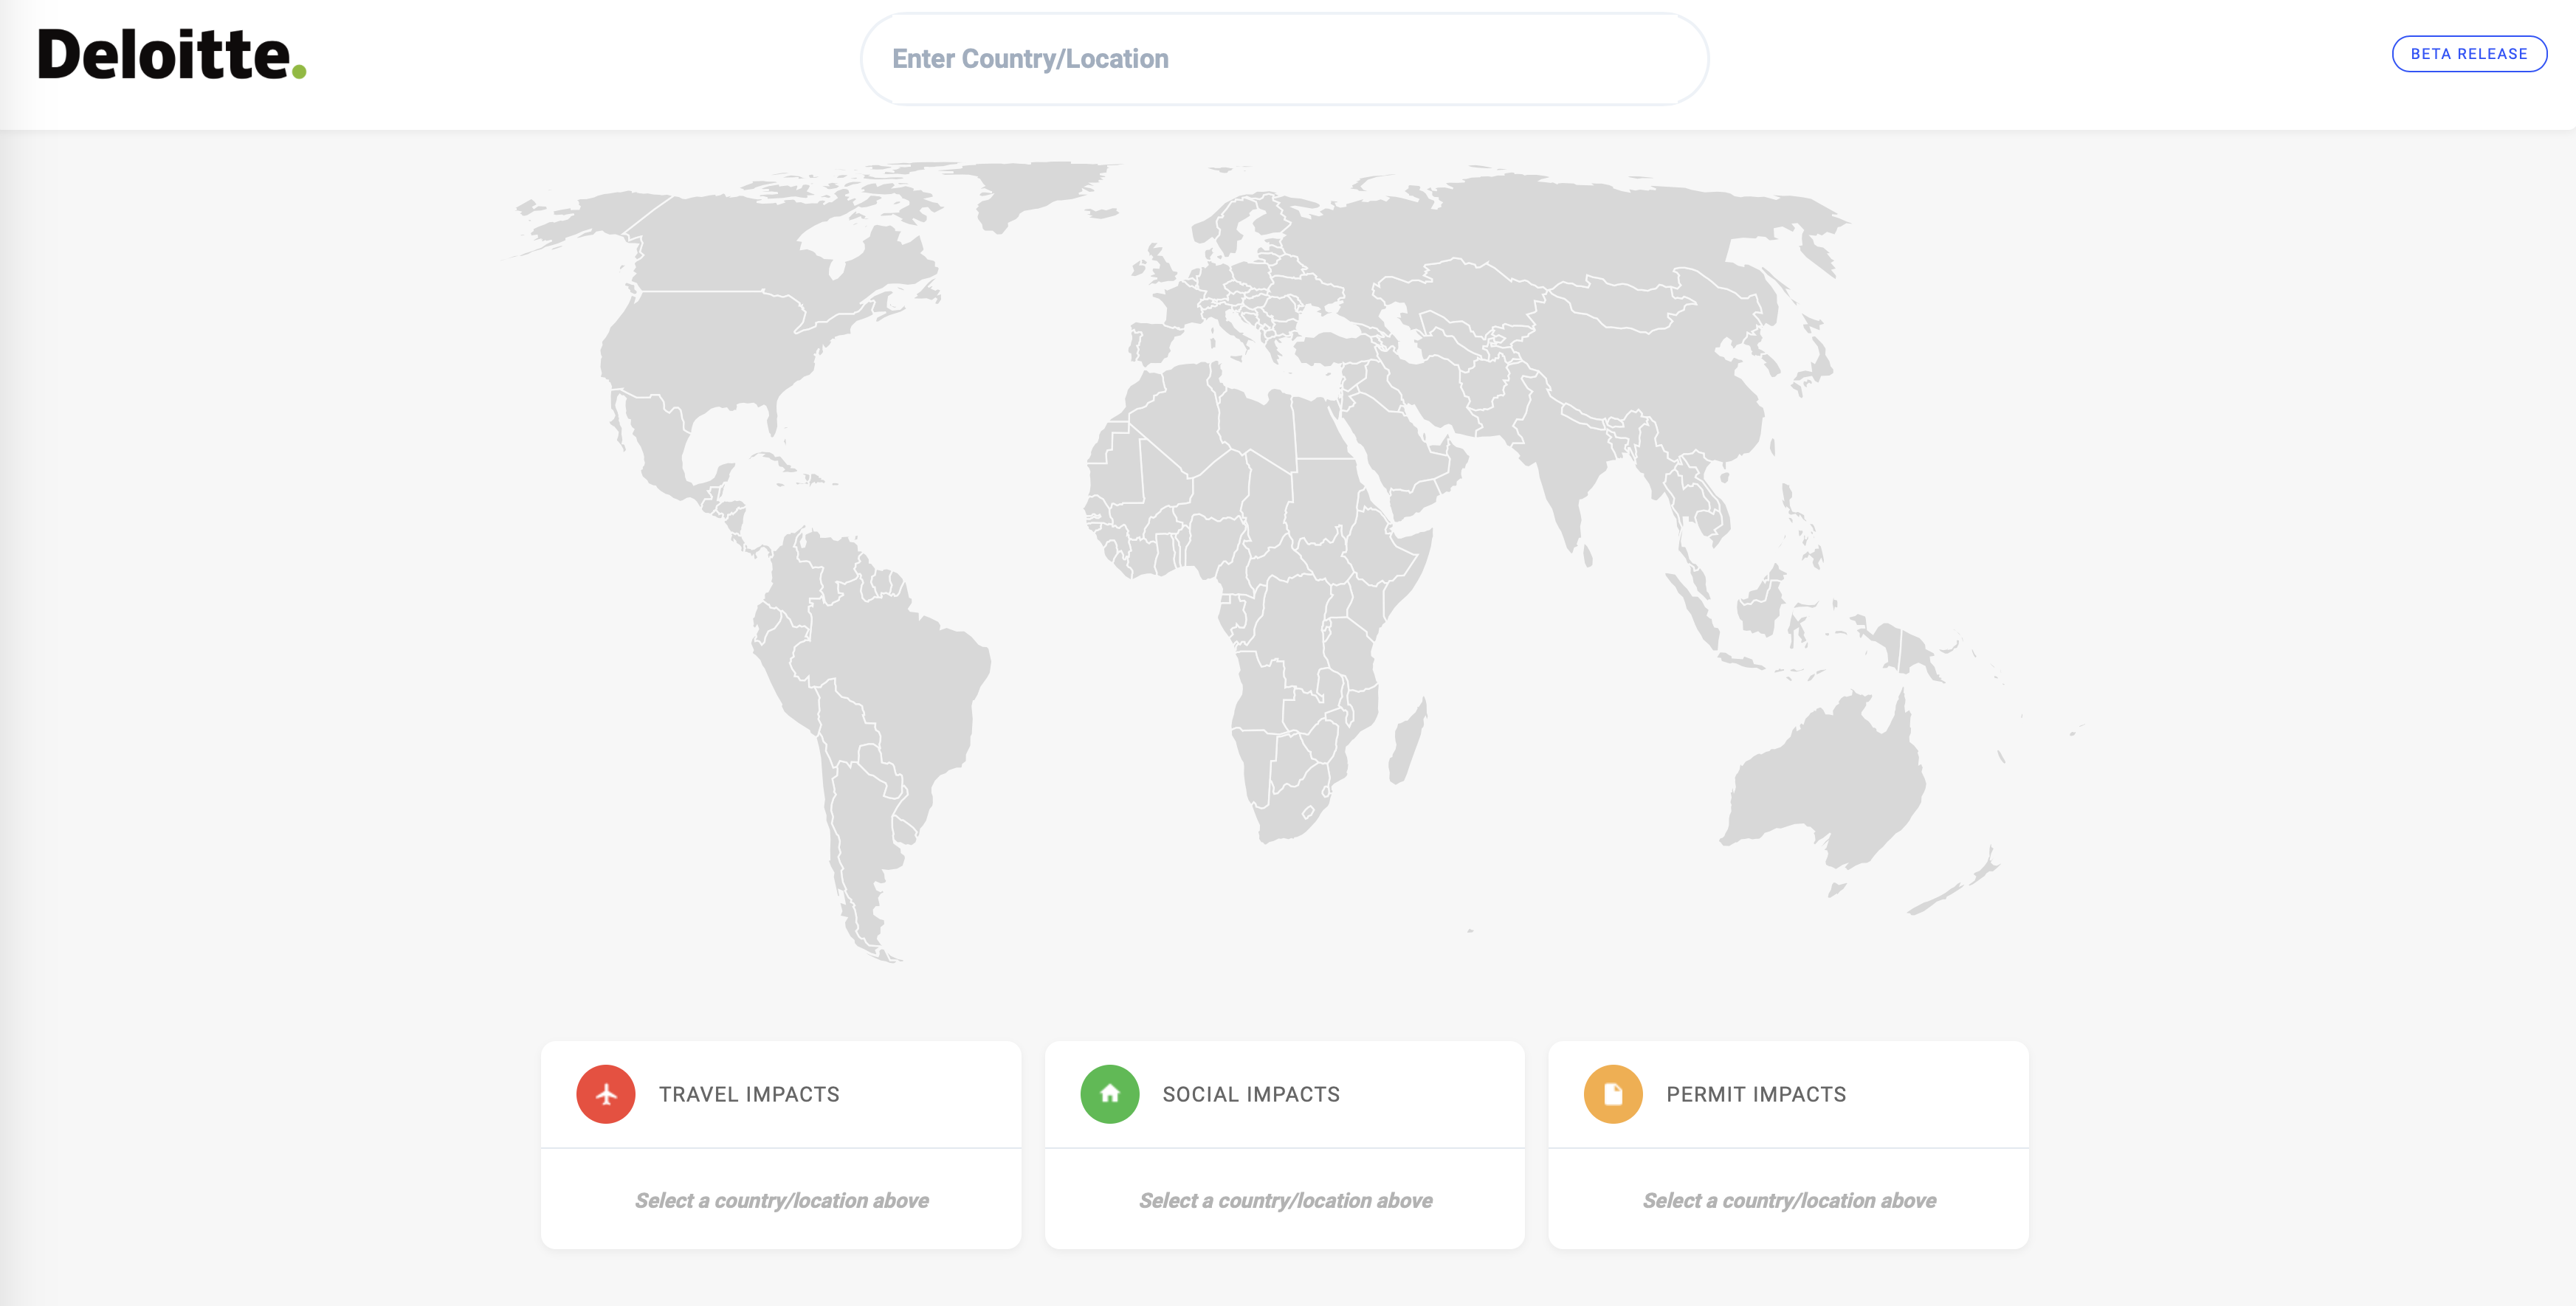Click the red airplane Travel Impacts icon
Image resolution: width=2576 pixels, height=1306 pixels.
(605, 1094)
